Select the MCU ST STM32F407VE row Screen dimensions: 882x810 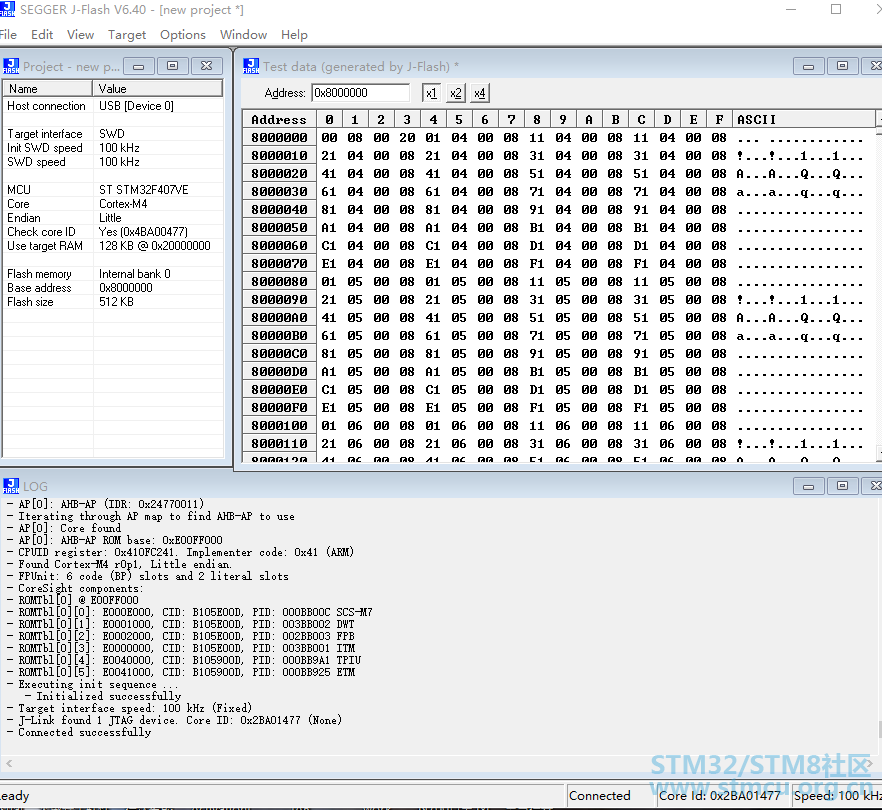113,190
